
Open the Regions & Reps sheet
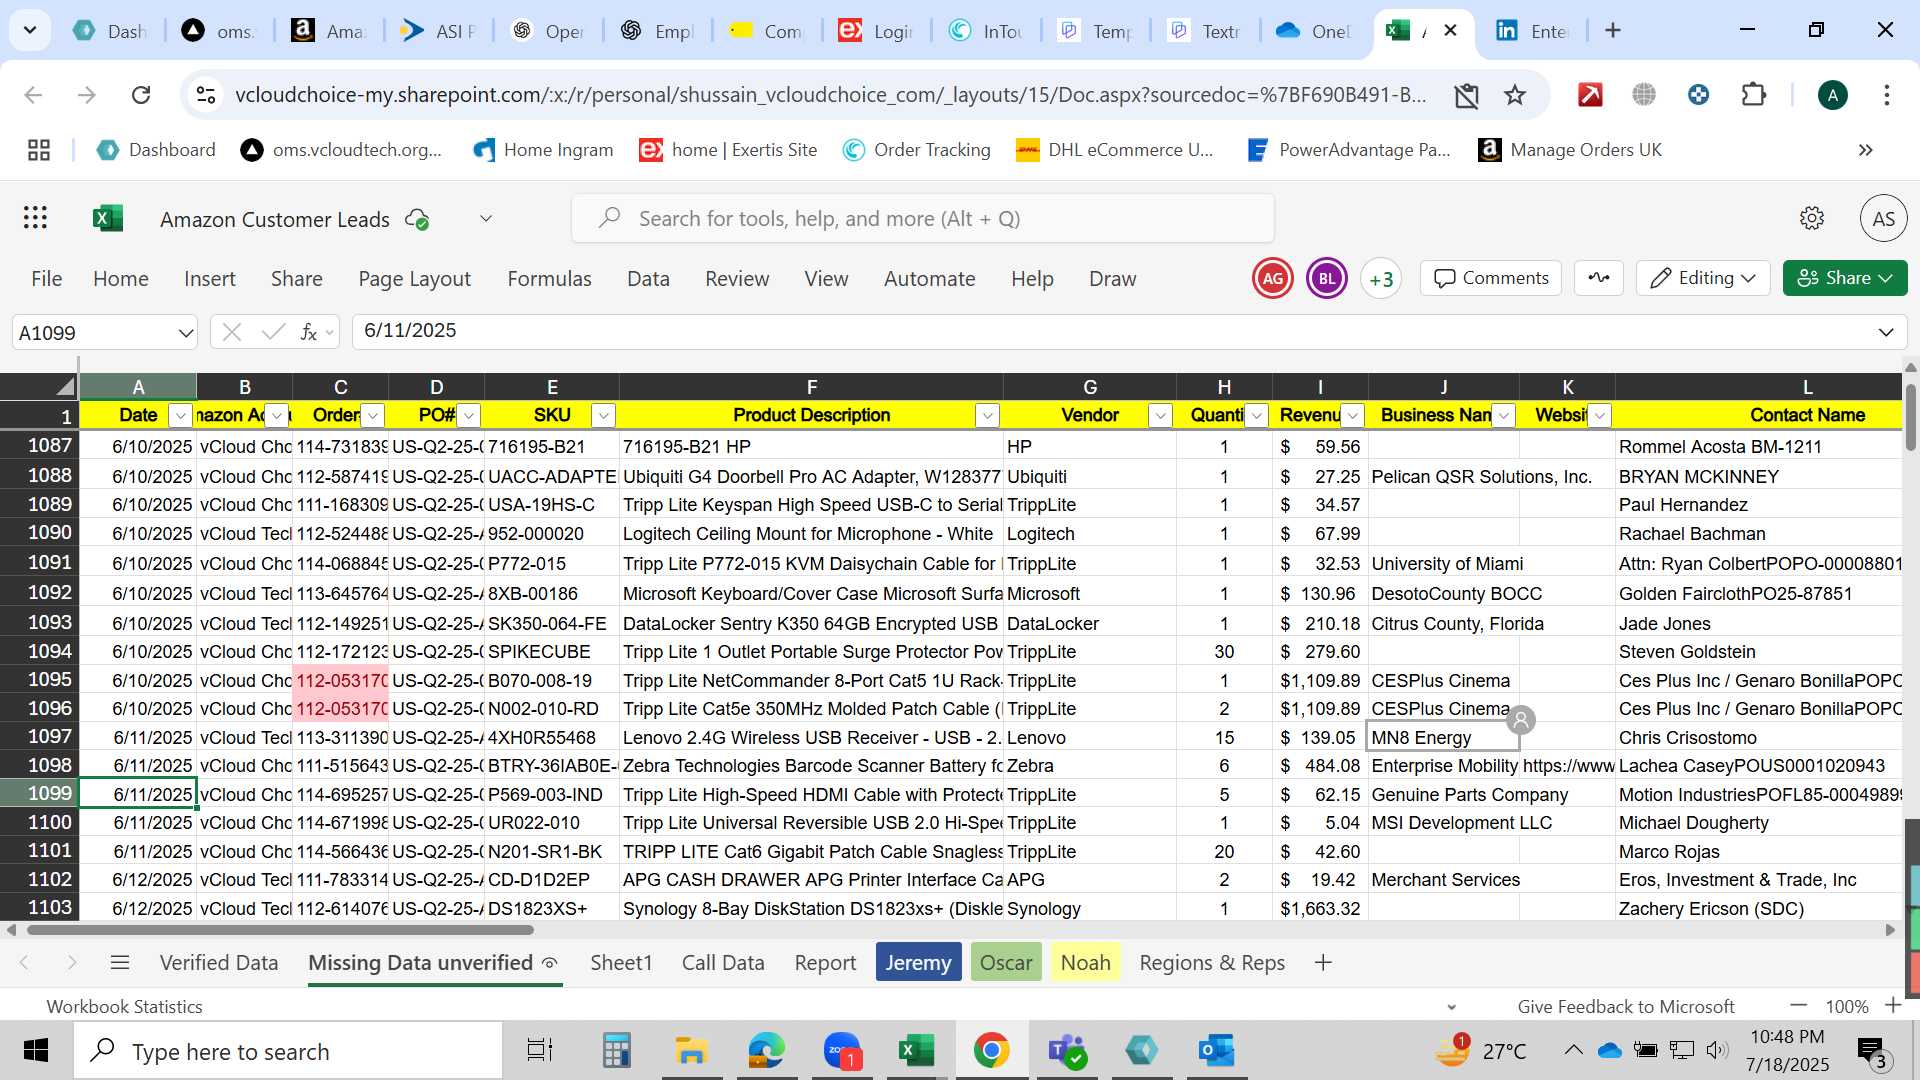click(x=1212, y=962)
